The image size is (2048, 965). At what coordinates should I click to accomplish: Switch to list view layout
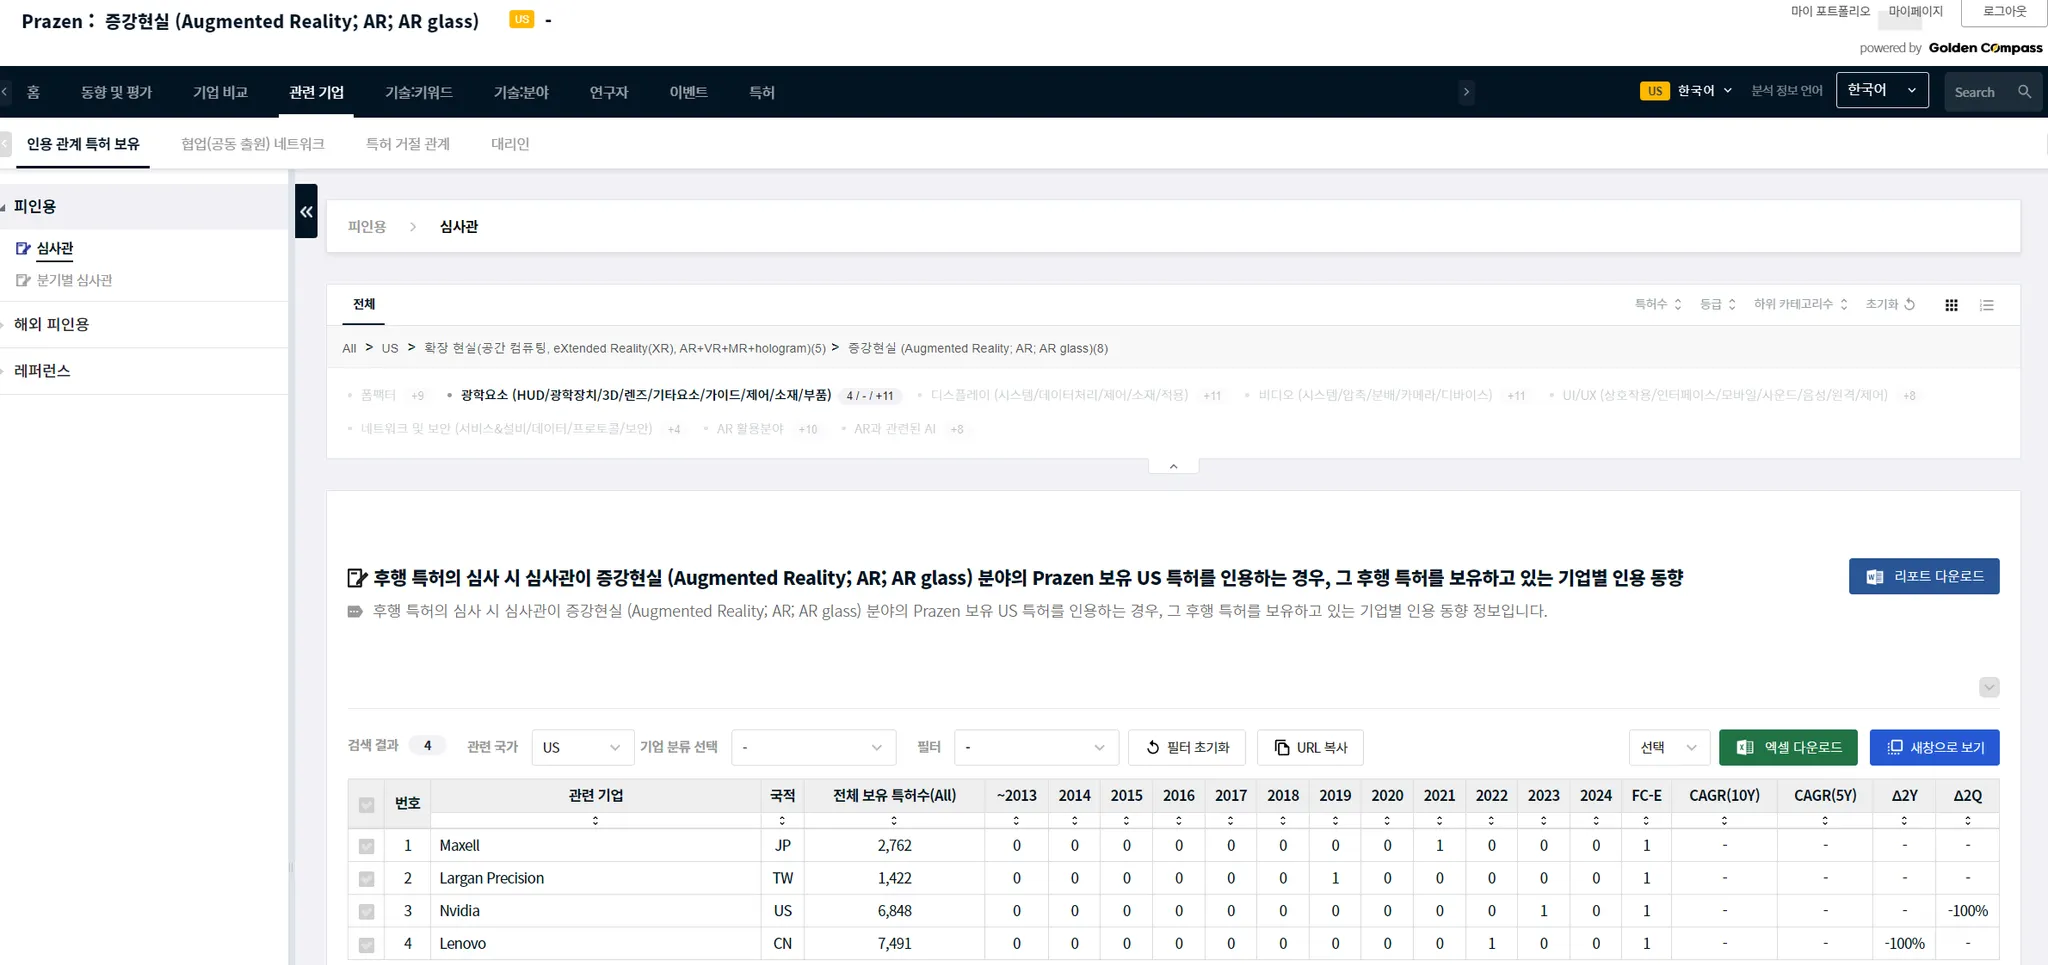pos(1987,305)
